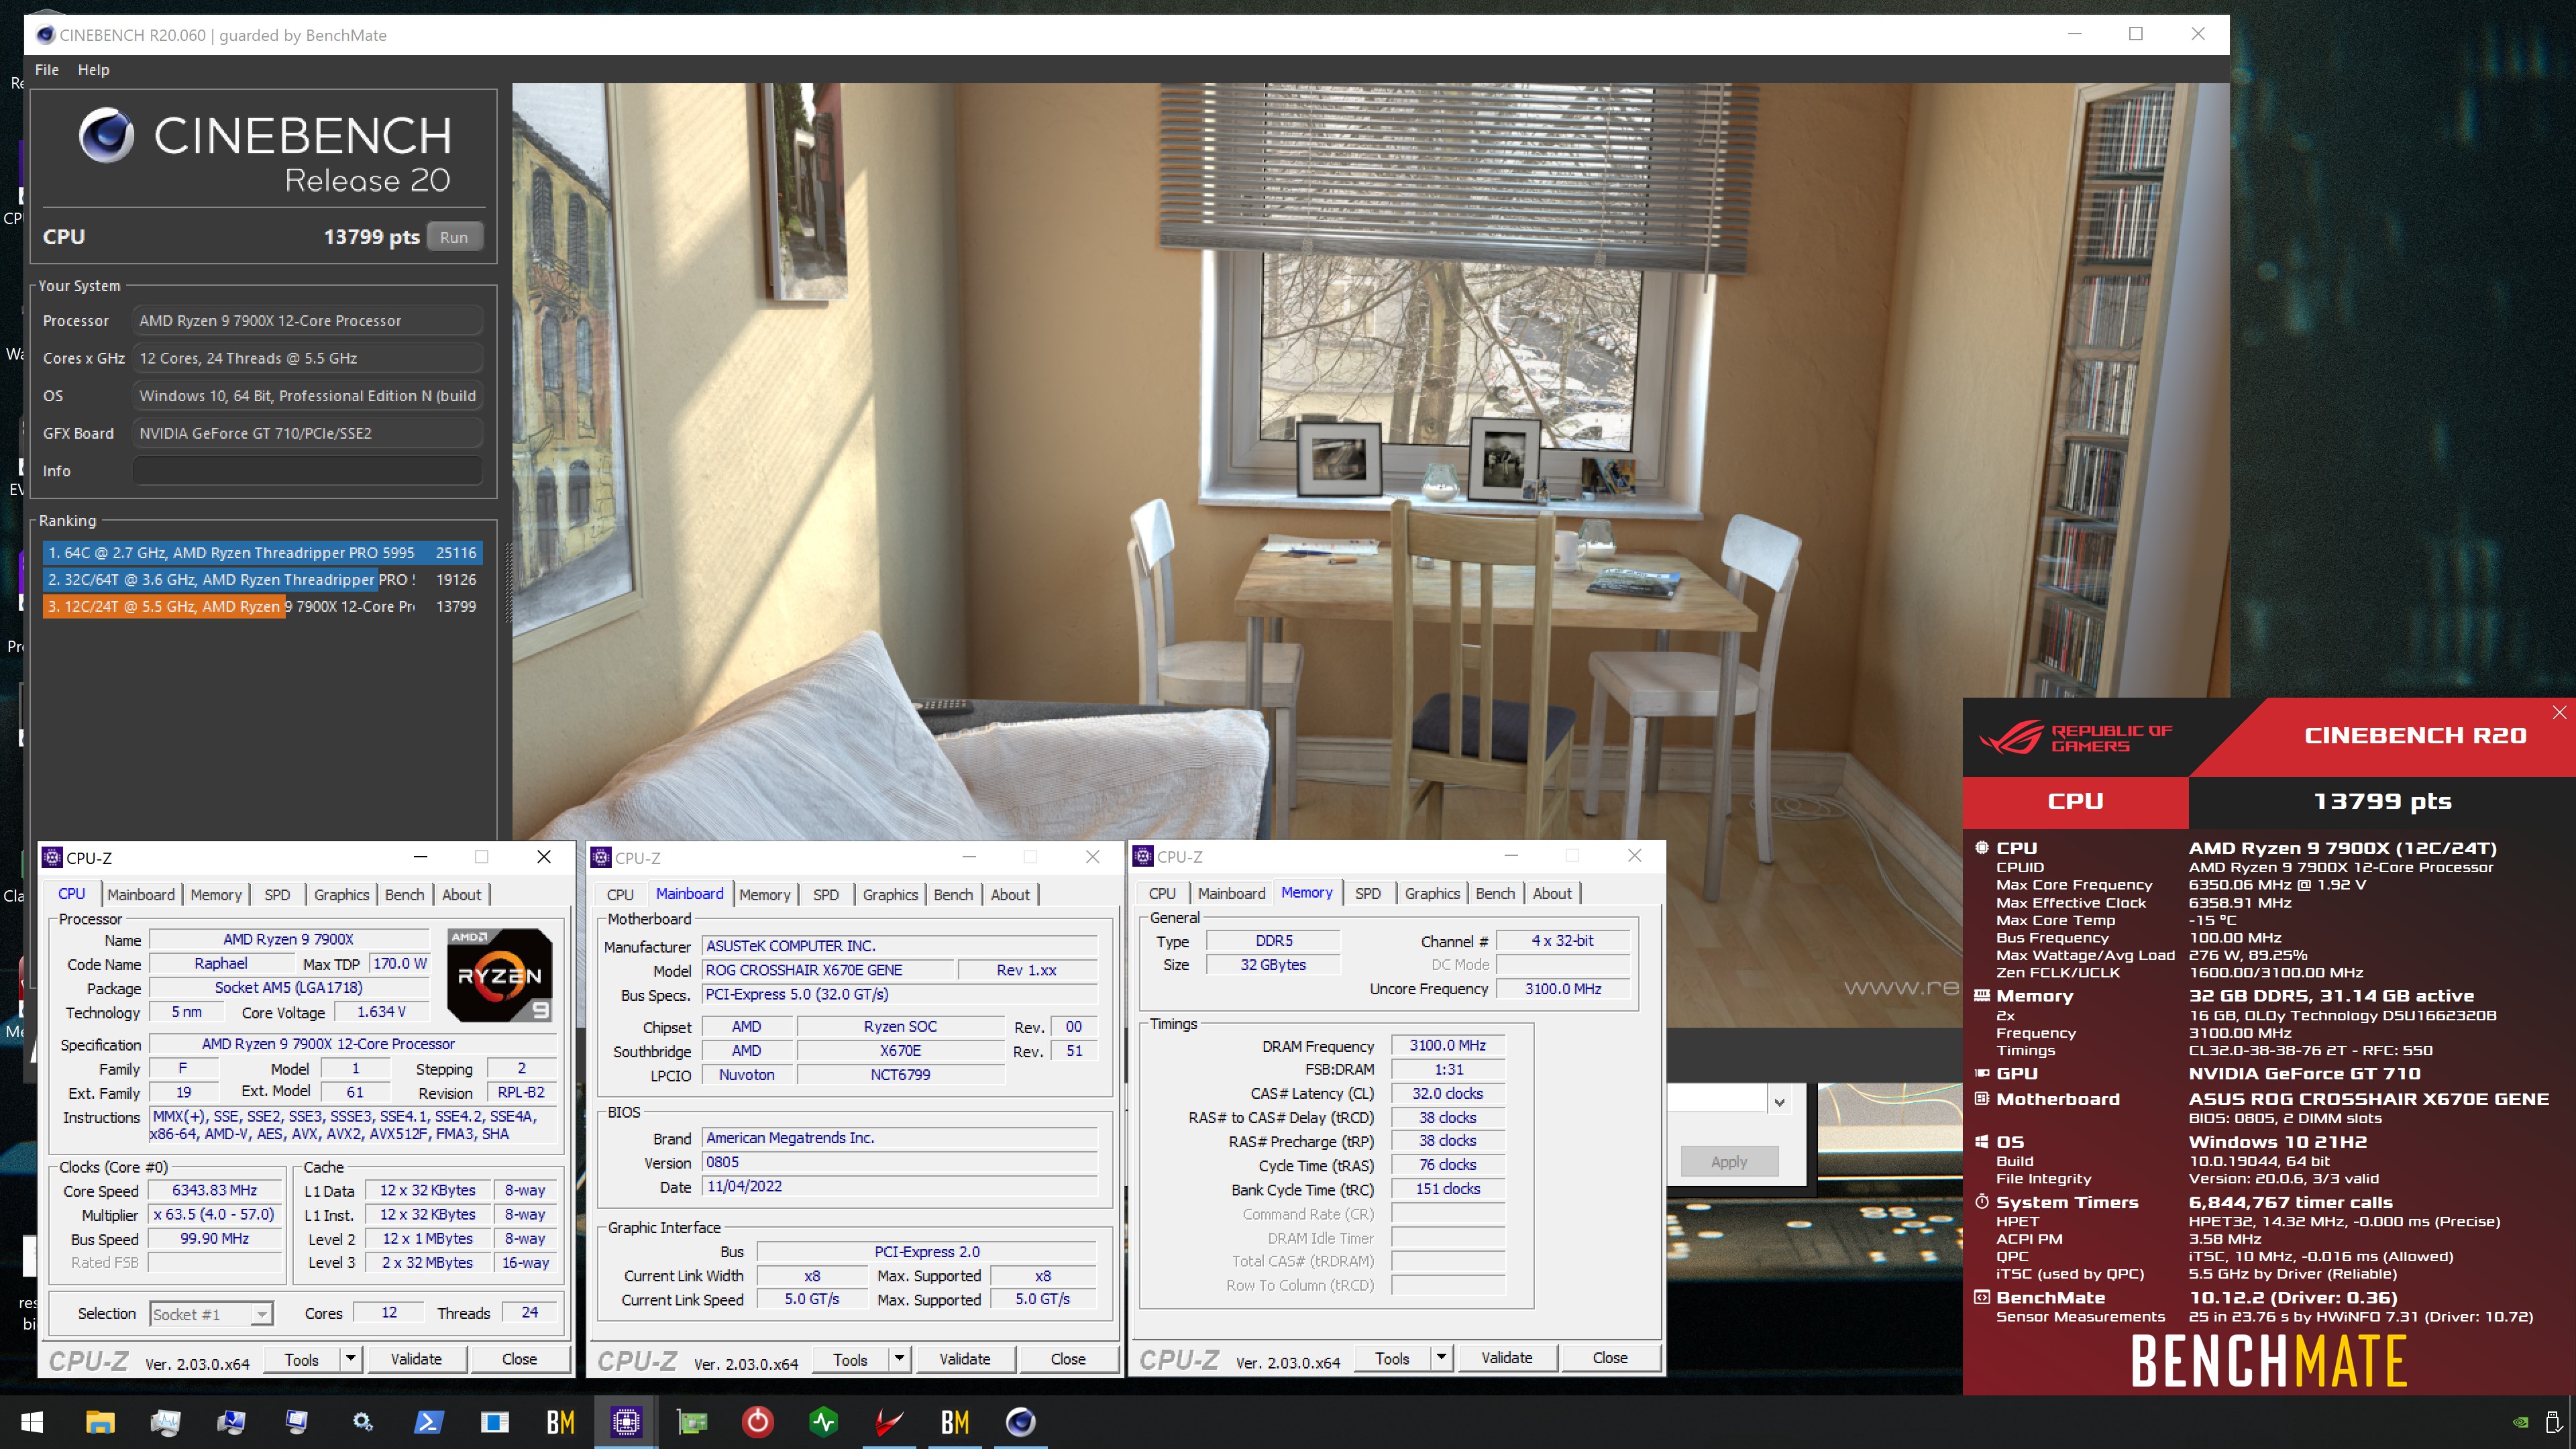Select the 32C/64T Threadripper ranking entry
2576x1449 pixels.
[x=262, y=579]
